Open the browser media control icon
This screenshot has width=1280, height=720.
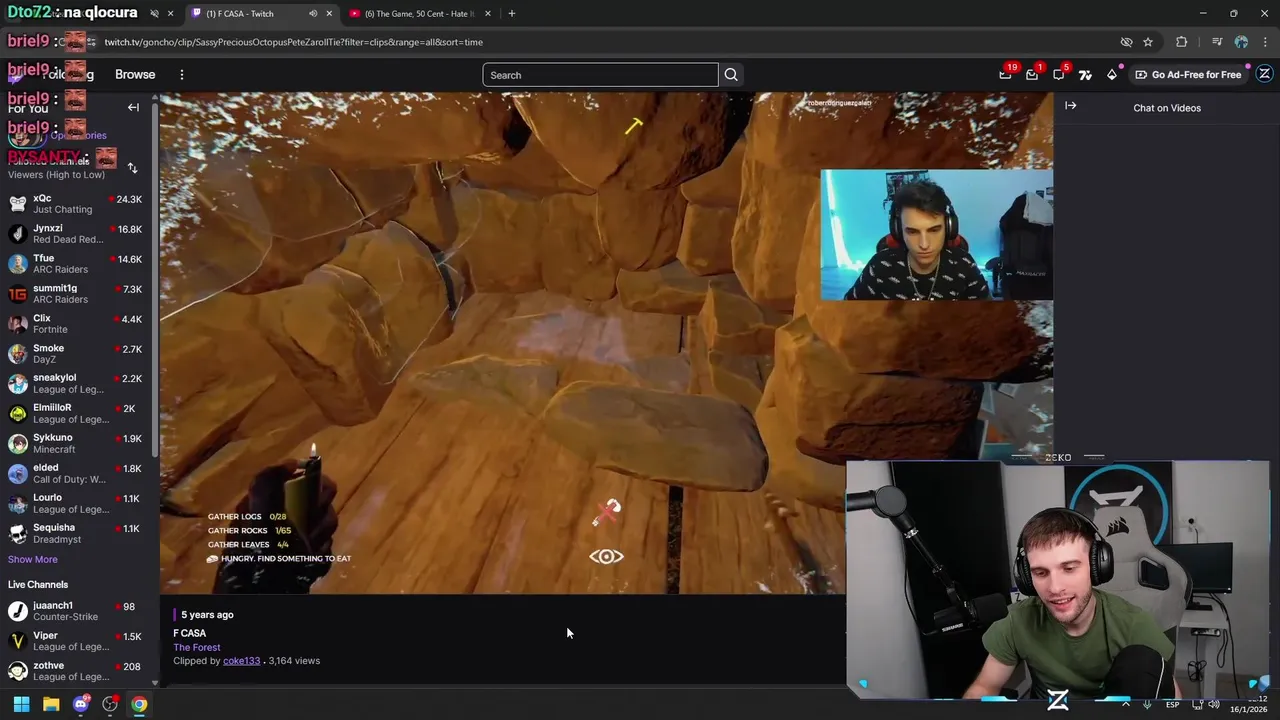pos(1217,42)
